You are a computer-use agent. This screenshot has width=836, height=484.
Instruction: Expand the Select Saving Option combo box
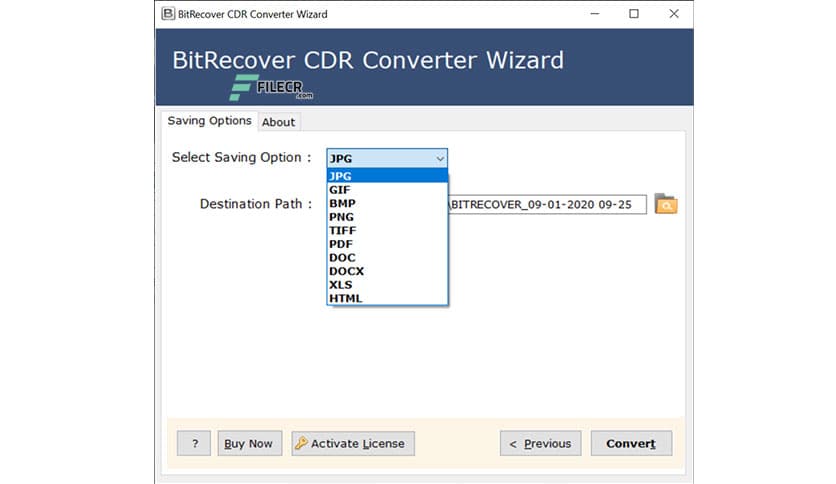(x=387, y=158)
